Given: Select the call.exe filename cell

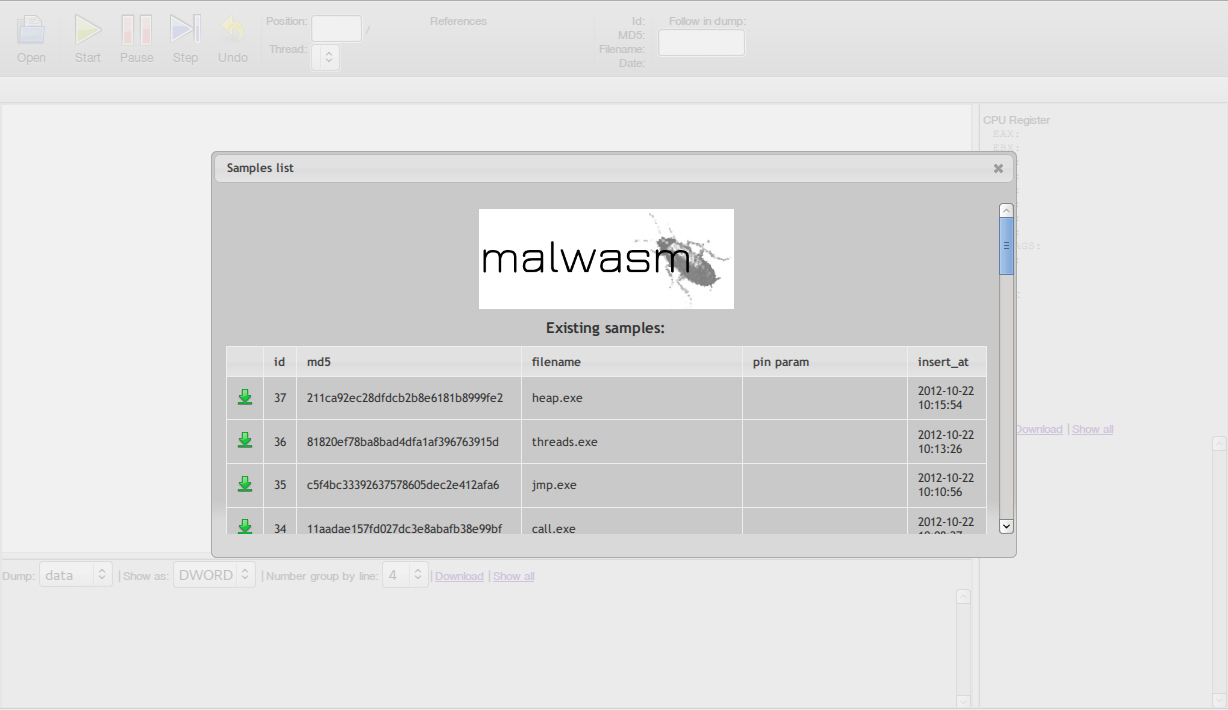Looking at the screenshot, I should pyautogui.click(x=632, y=522).
